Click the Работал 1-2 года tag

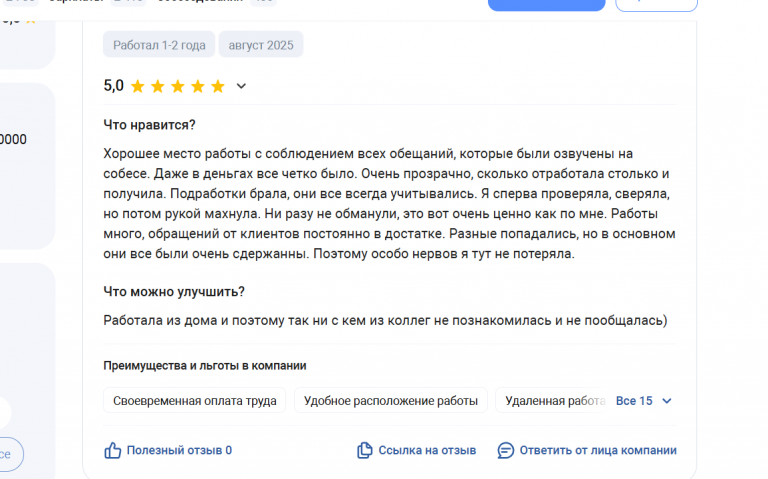[x=159, y=45]
